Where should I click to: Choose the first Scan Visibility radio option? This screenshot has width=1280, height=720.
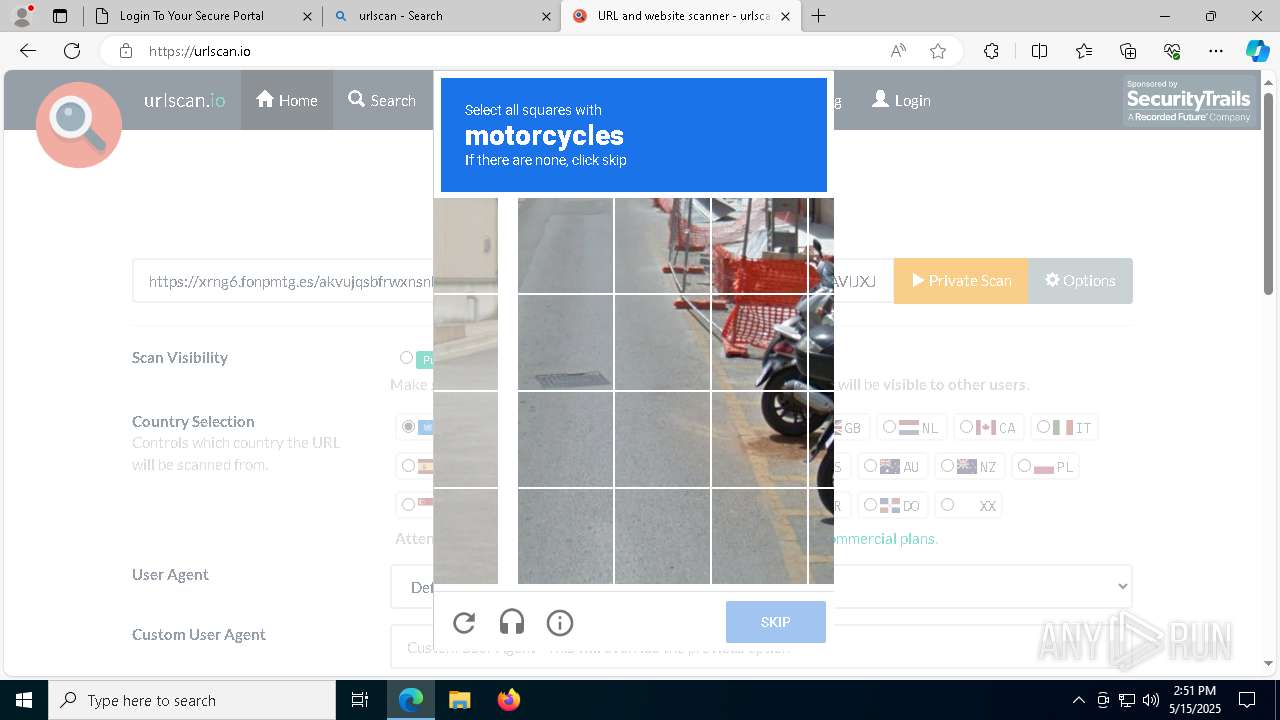[x=406, y=358]
